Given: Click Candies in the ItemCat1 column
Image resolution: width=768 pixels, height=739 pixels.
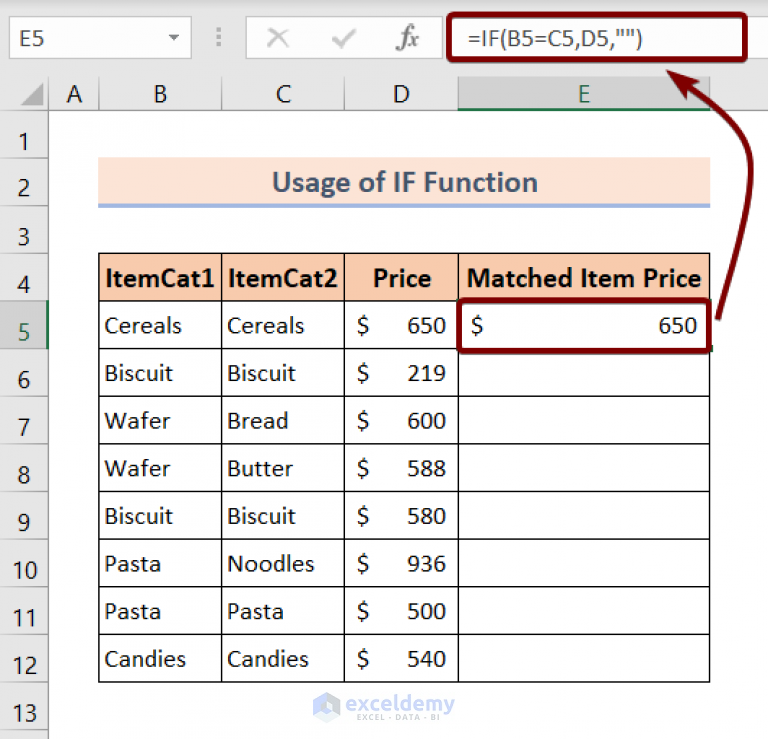Looking at the screenshot, I should coord(160,659).
